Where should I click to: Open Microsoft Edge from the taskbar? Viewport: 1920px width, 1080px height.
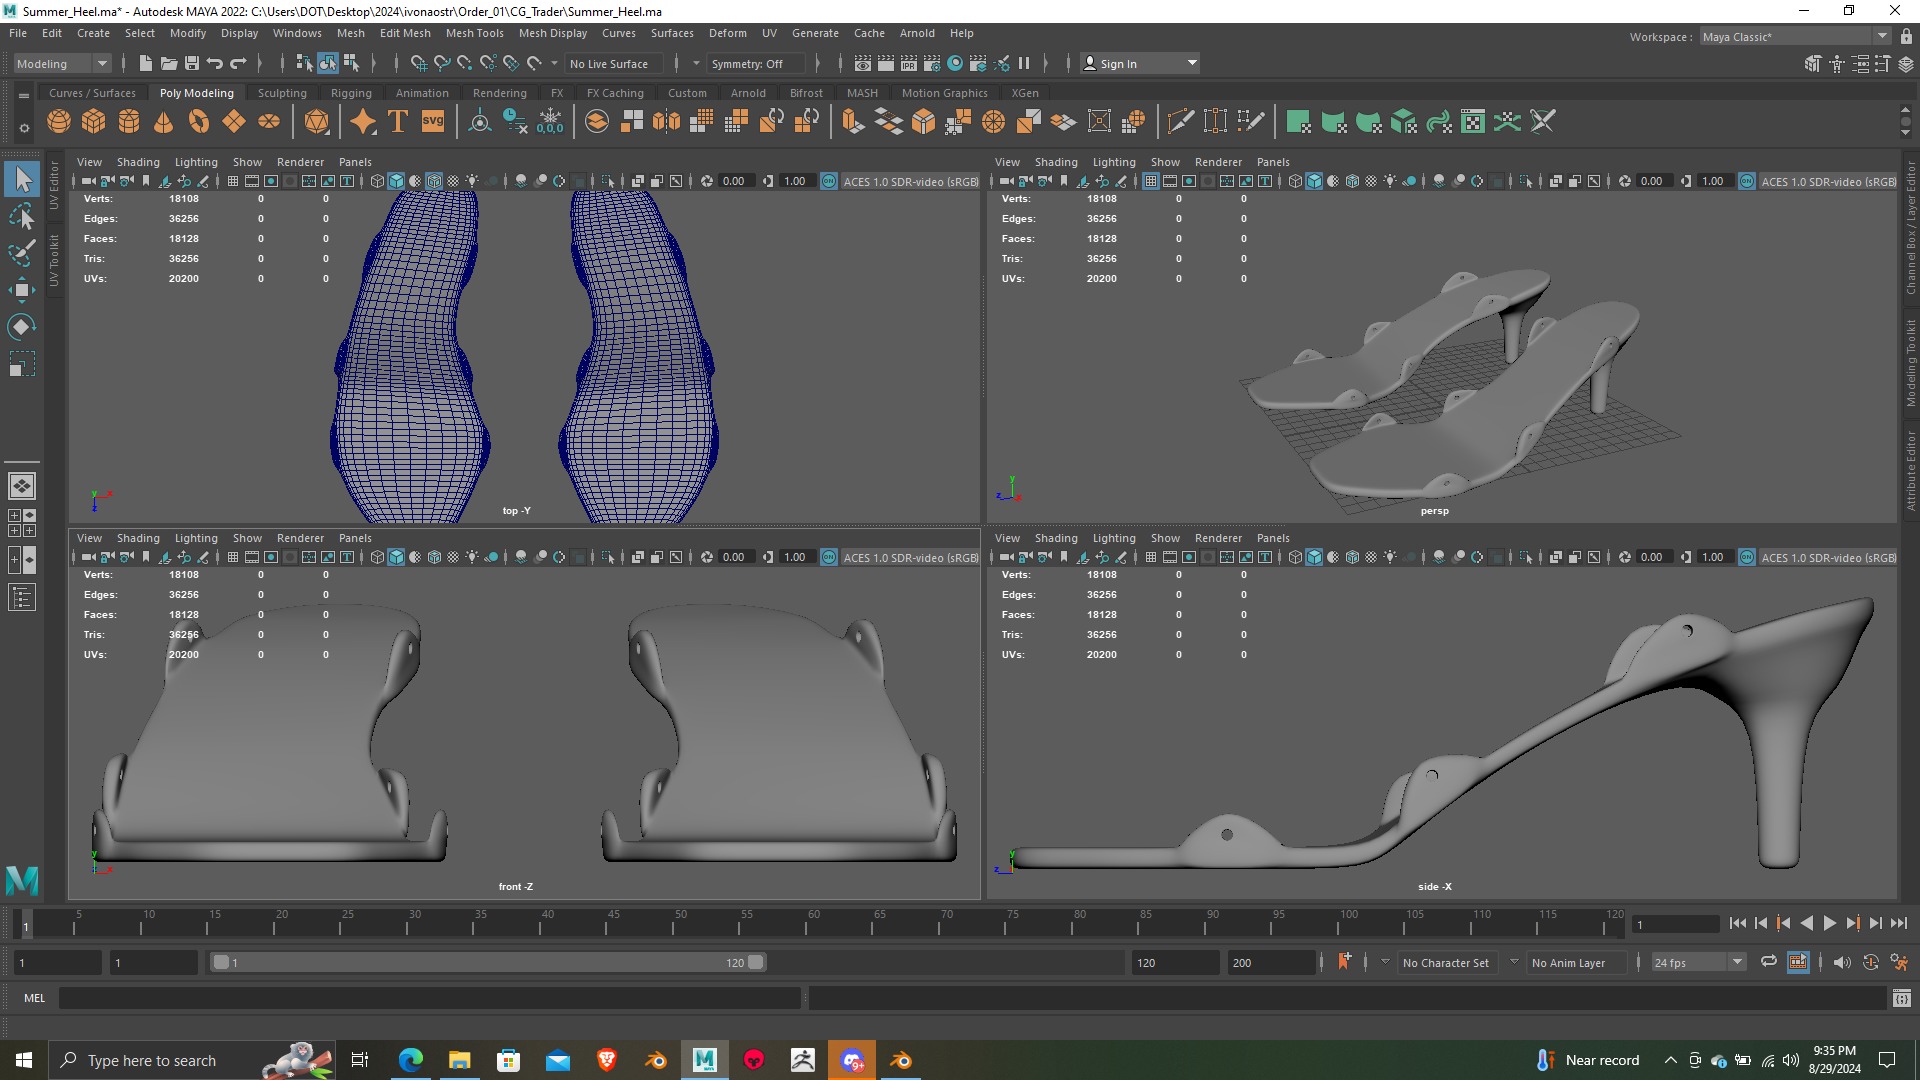point(410,1060)
